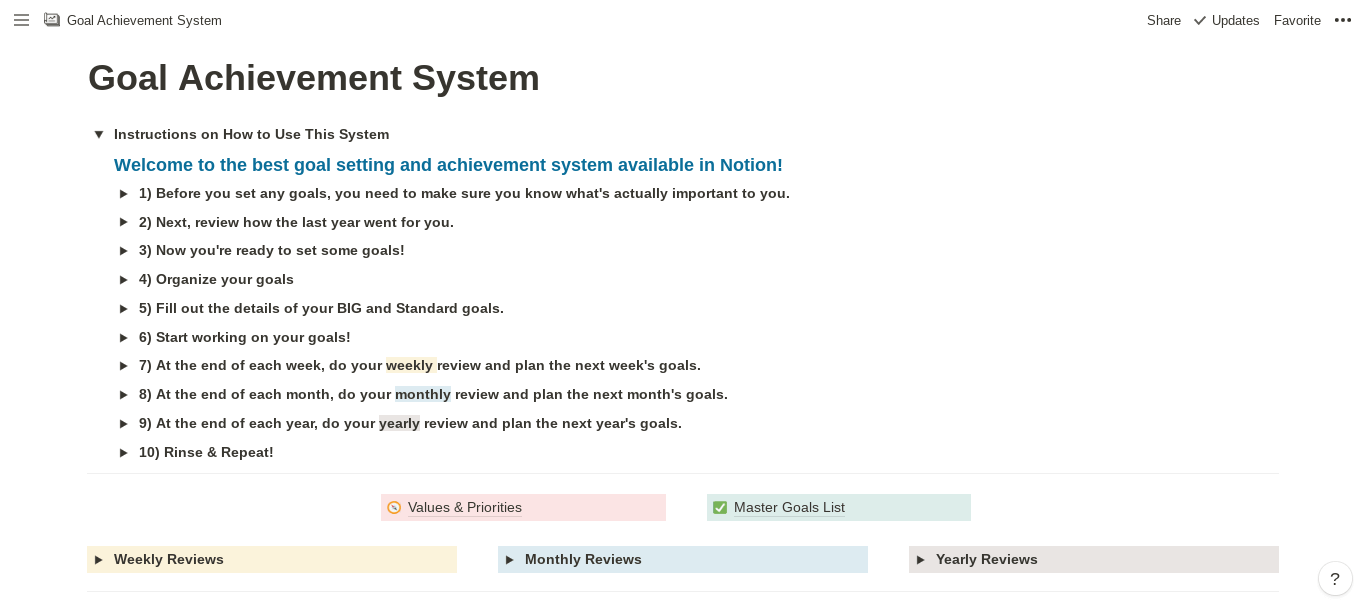Click the highlighted word weekly in step 7

[410, 366]
